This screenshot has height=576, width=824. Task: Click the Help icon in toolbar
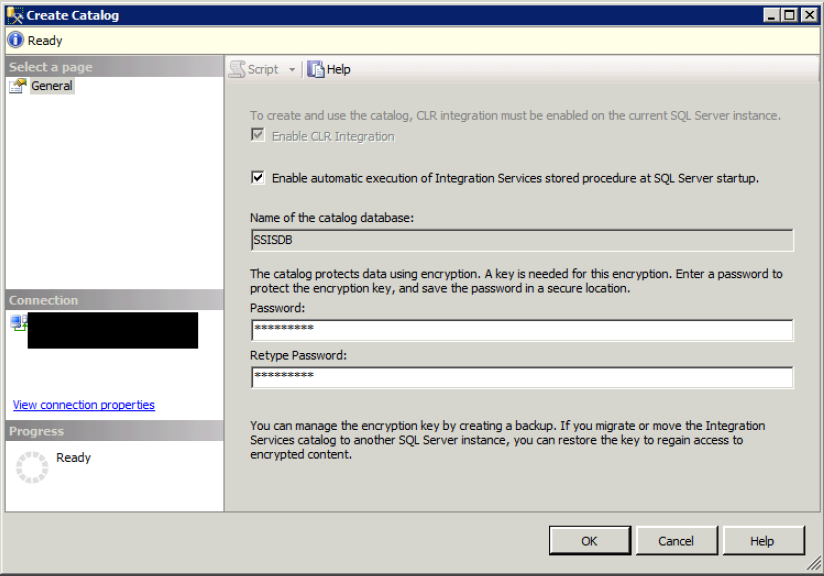click(x=316, y=69)
